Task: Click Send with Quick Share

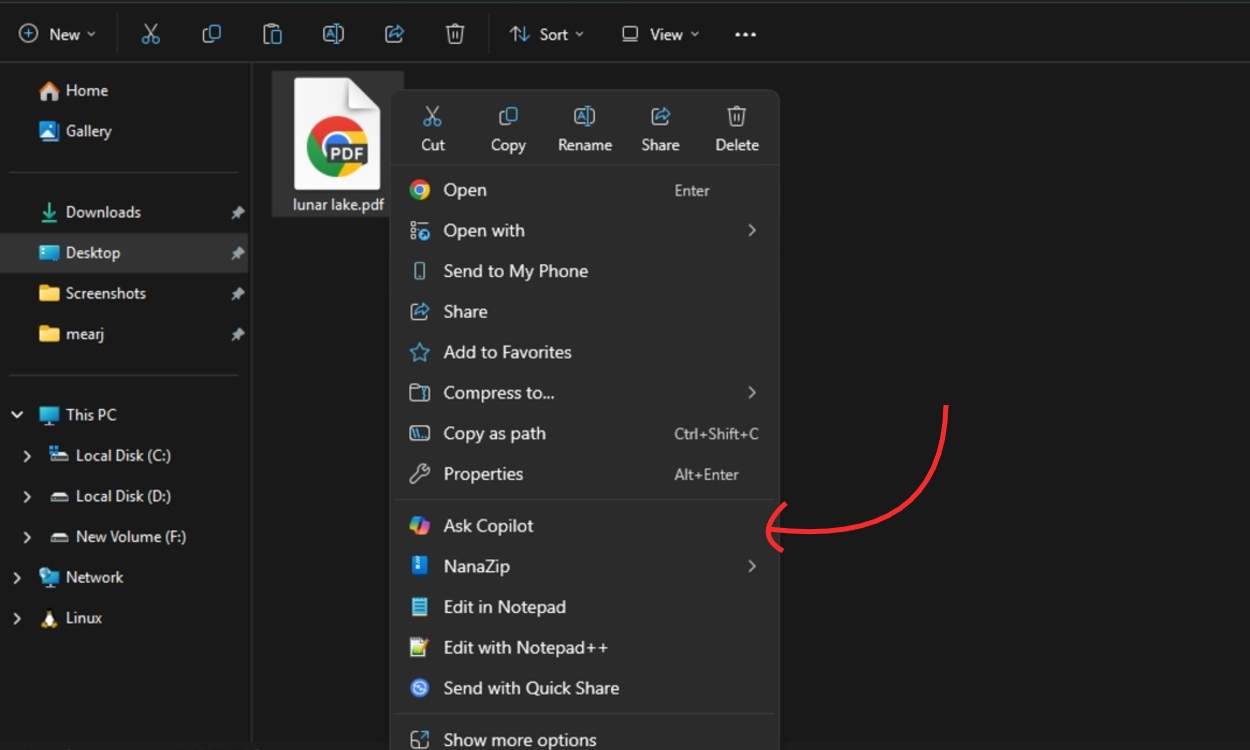Action: click(x=532, y=688)
